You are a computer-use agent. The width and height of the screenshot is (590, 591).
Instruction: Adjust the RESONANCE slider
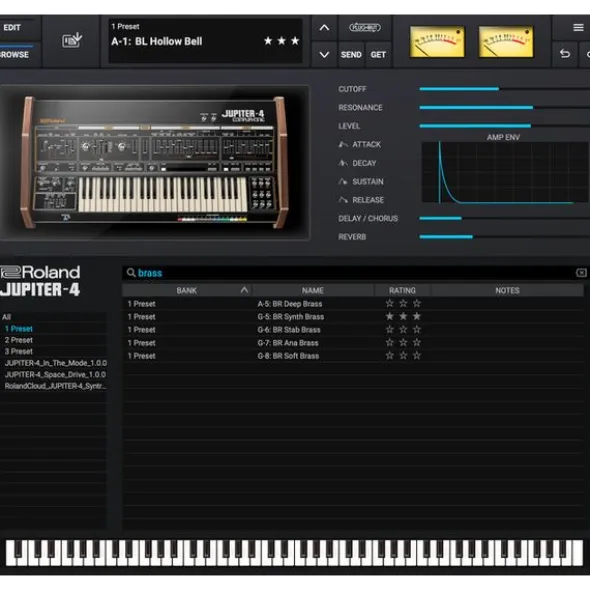504,107
